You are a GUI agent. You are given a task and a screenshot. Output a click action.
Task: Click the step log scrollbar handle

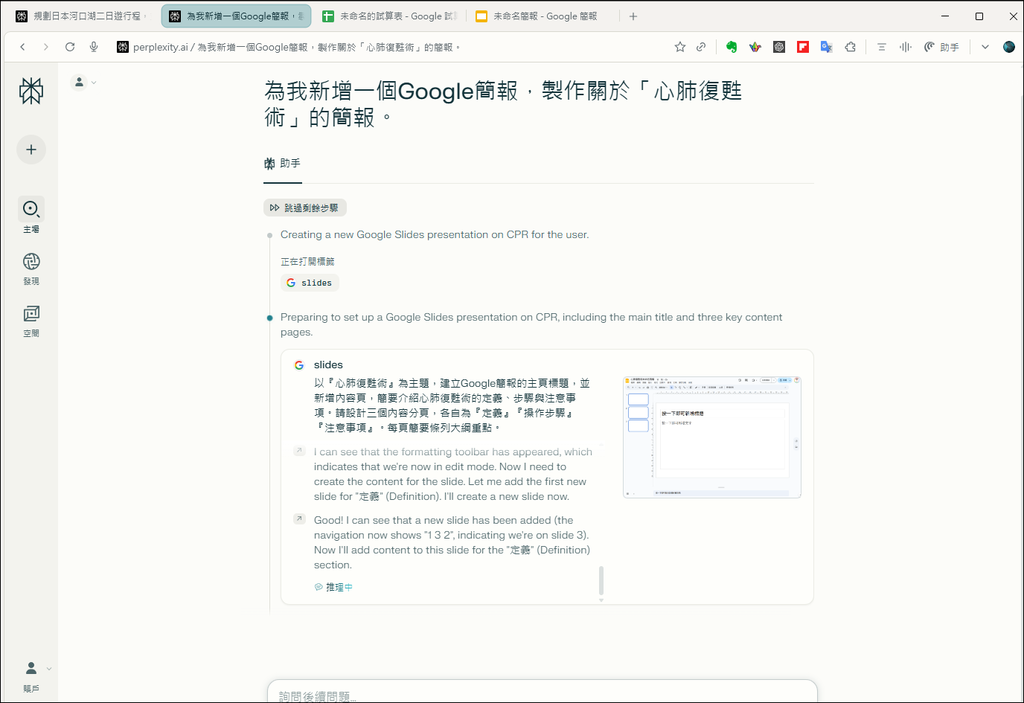[x=601, y=580]
